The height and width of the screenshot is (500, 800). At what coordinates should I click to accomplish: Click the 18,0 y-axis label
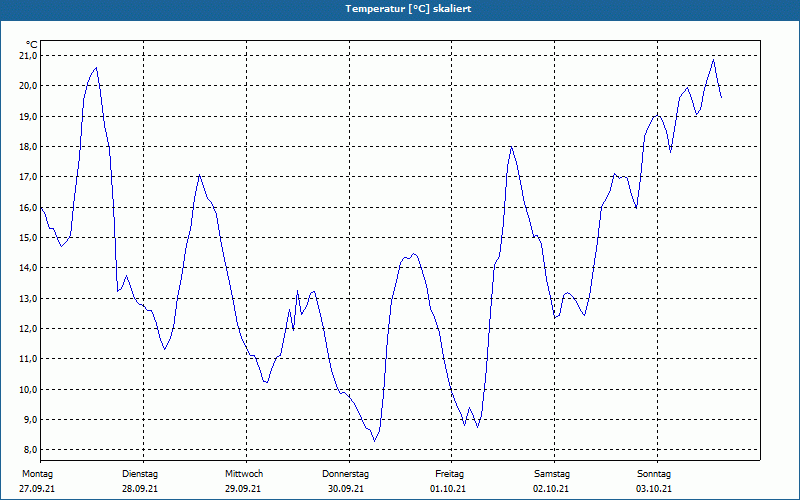28,146
